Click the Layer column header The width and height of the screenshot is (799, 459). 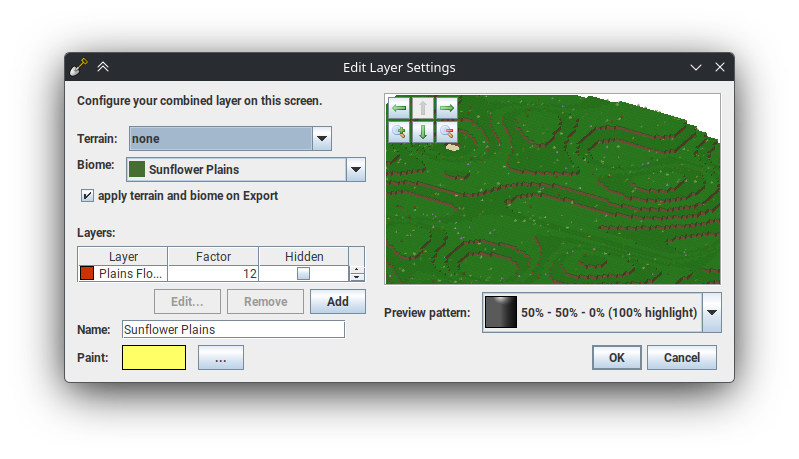tap(123, 257)
